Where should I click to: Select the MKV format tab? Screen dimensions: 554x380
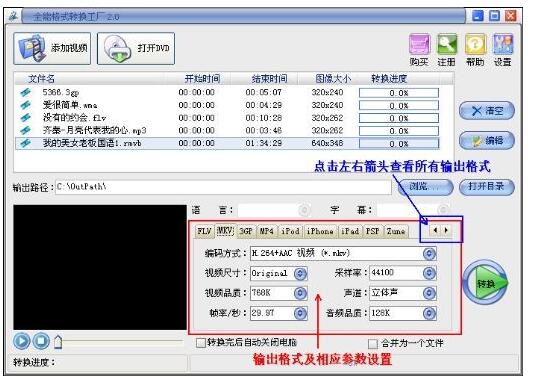(225, 231)
